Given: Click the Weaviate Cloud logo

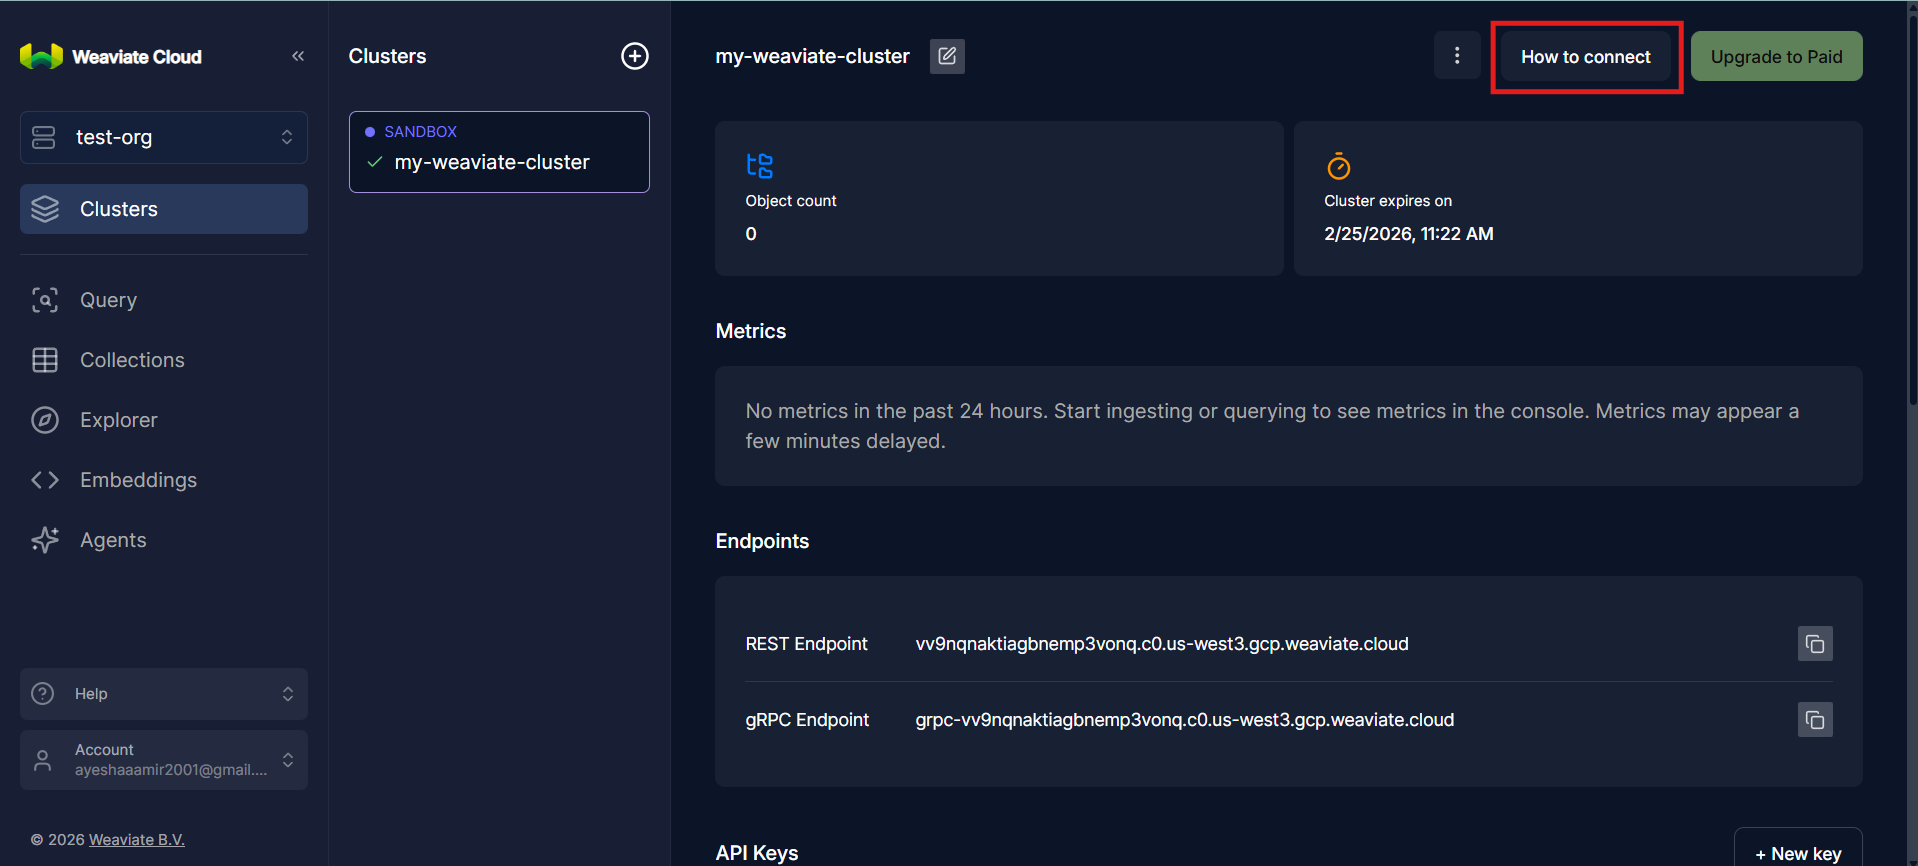Looking at the screenshot, I should click(111, 57).
